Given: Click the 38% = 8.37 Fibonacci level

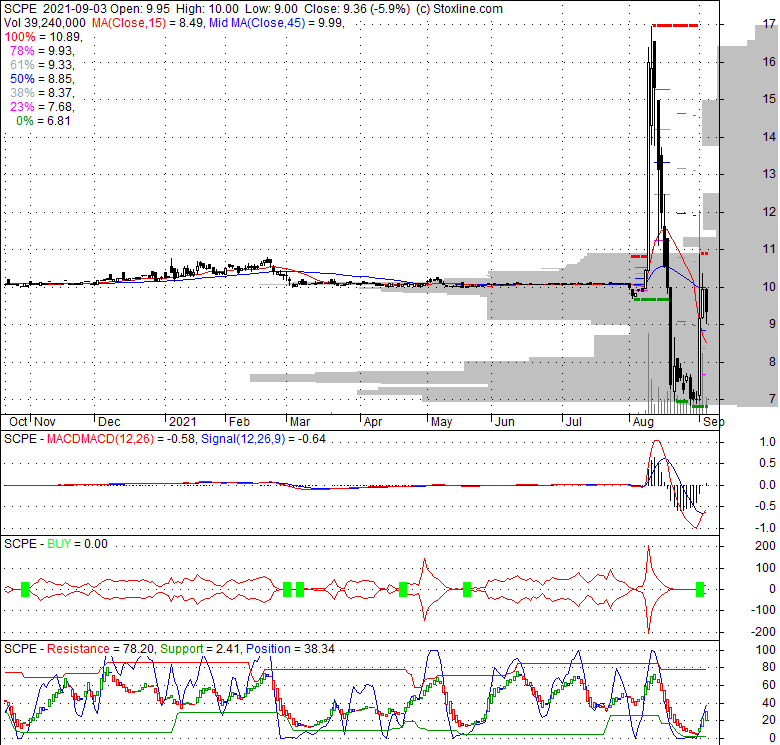Looking at the screenshot, I should coord(42,93).
